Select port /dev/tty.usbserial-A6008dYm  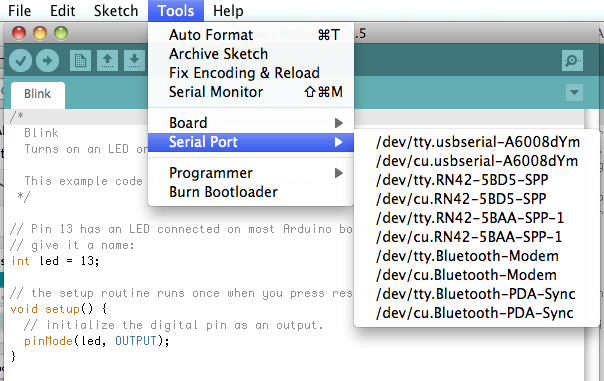tap(476, 142)
